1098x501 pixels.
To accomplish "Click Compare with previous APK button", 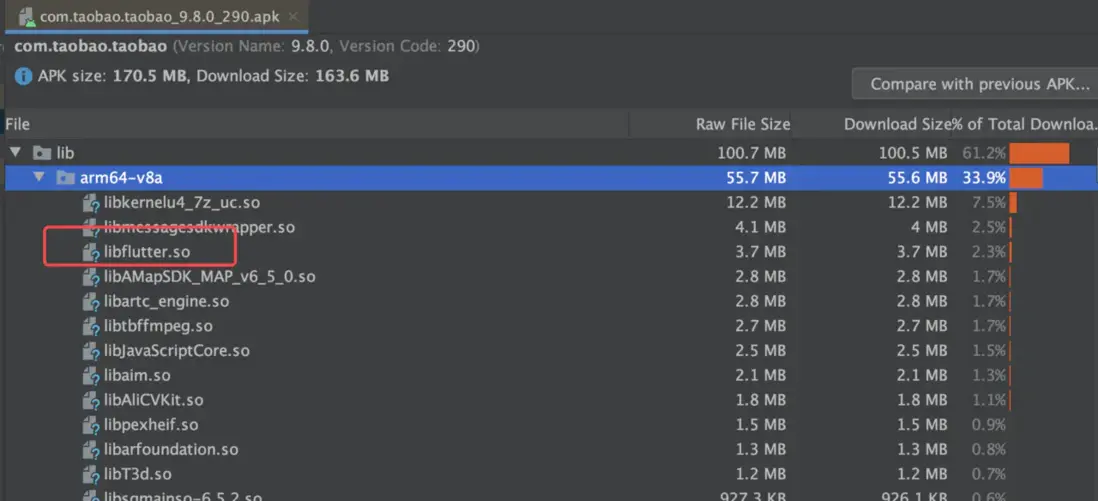I will tap(975, 84).
